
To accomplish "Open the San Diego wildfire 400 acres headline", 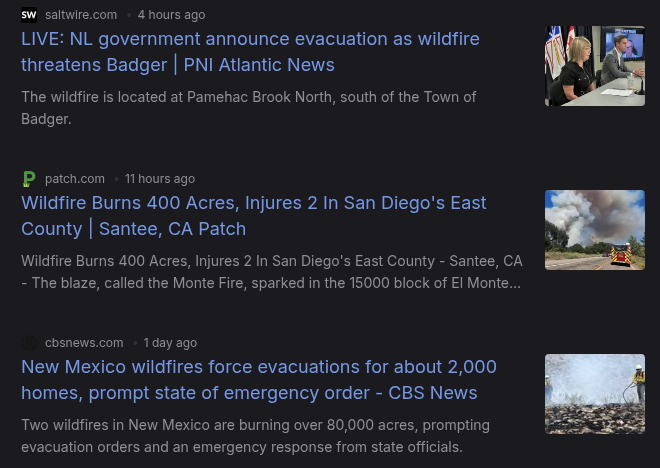I will [254, 216].
